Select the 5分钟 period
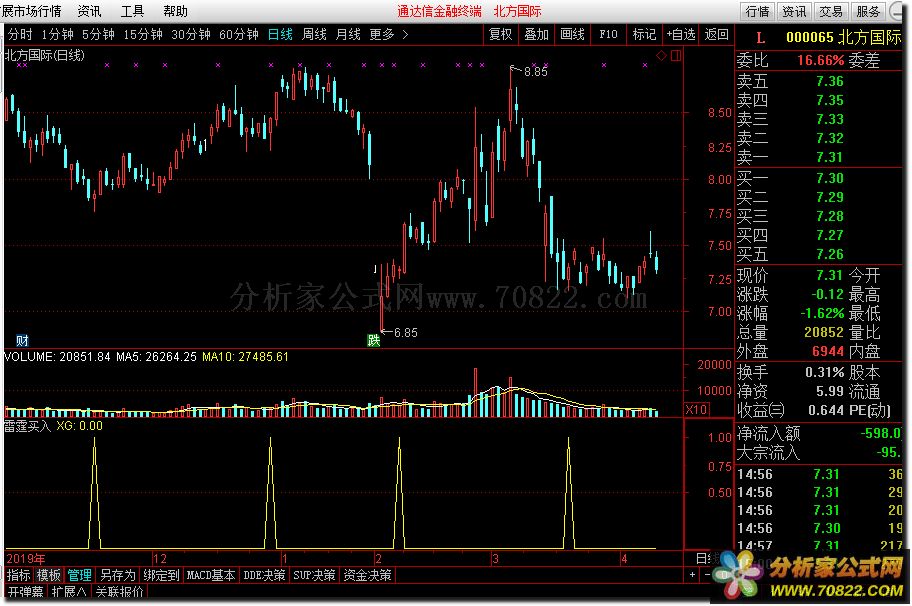Image resolution: width=912 pixels, height=606 pixels. pyautogui.click(x=98, y=35)
